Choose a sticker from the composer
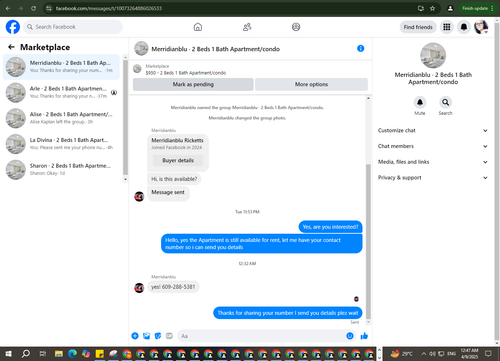The width and height of the screenshot is (500, 361). [158, 336]
